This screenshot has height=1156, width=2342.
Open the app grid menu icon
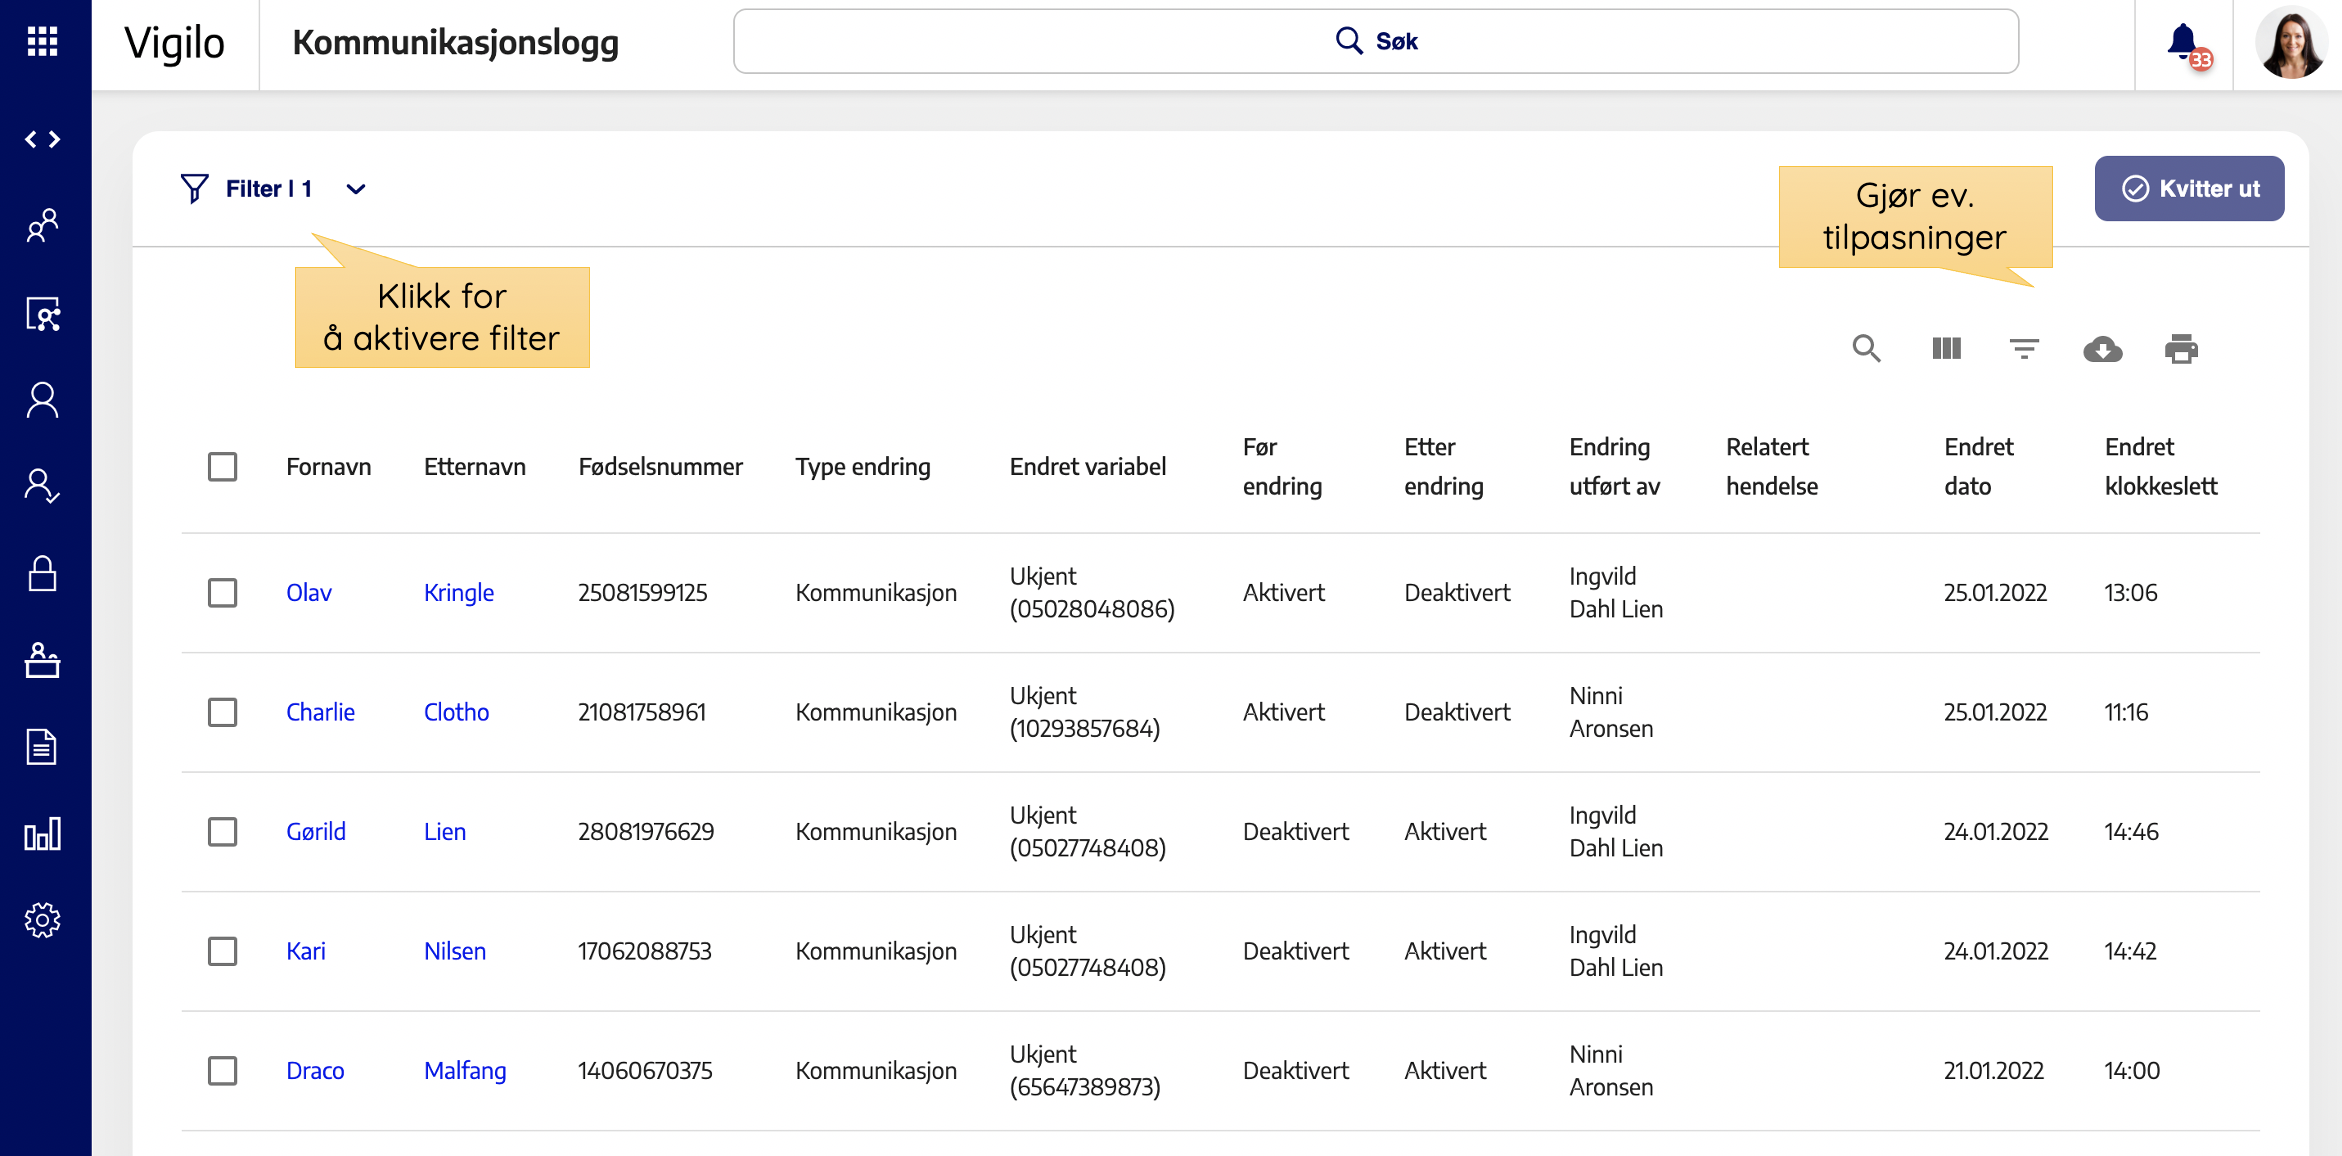click(x=42, y=42)
